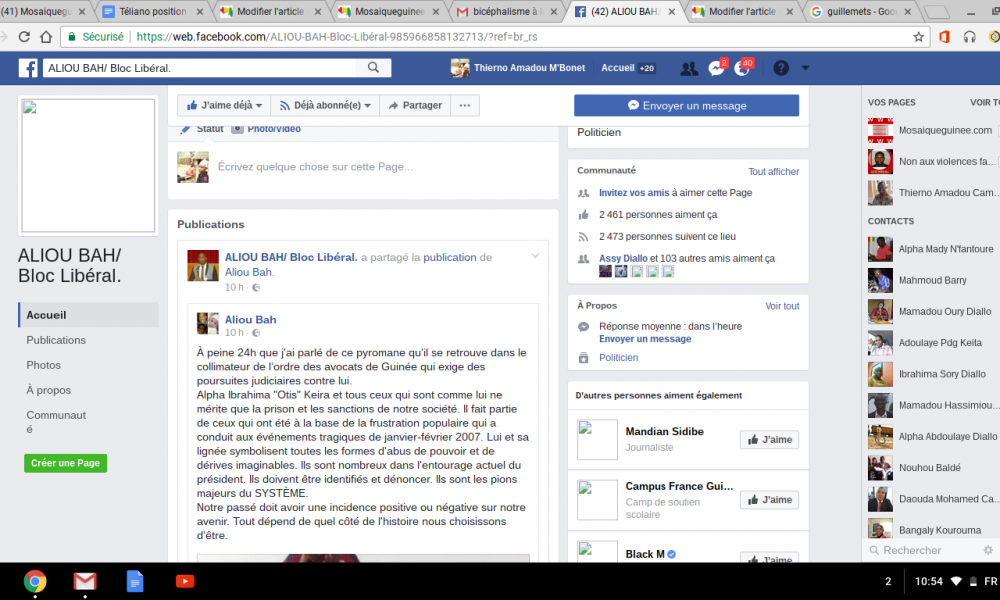The image size is (1000, 600).
Task: Click the help question mark icon
Action: 781,68
